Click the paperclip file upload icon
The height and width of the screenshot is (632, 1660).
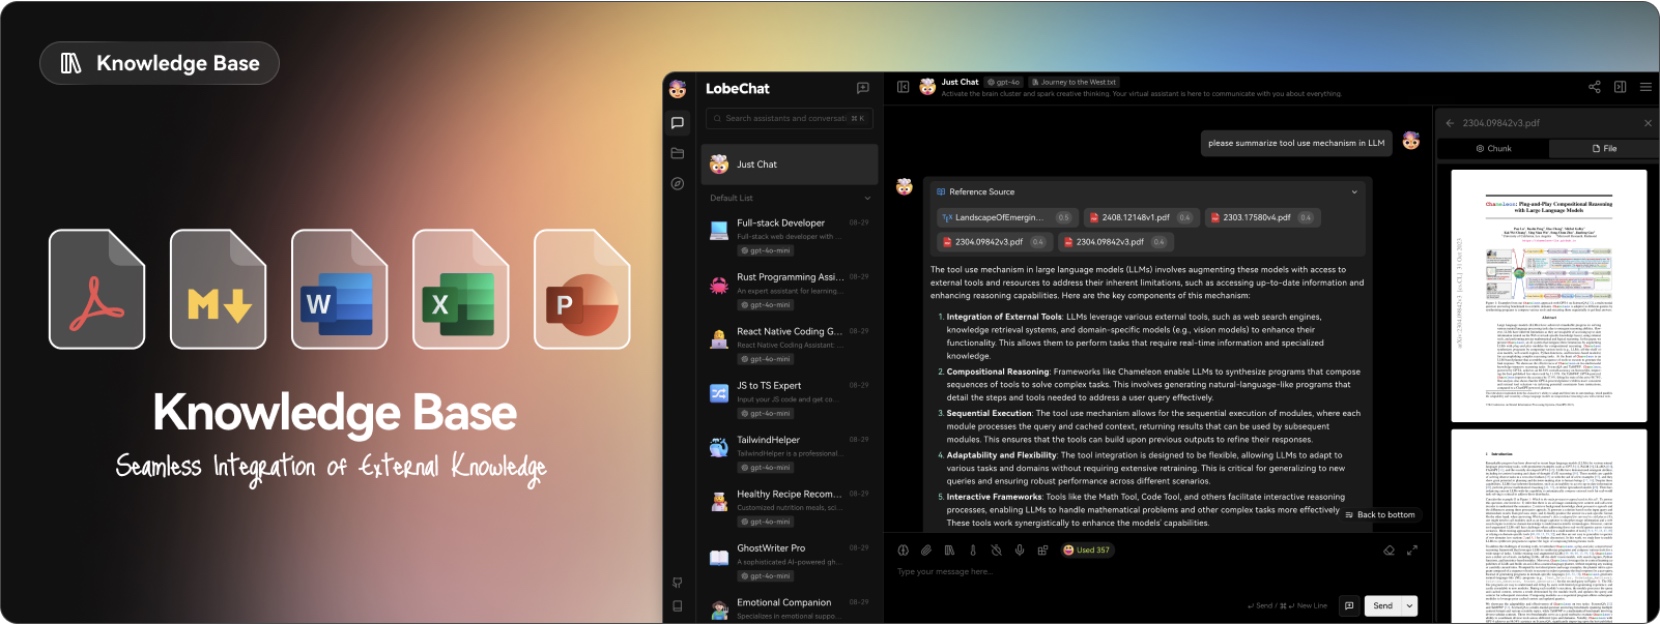[x=926, y=550]
